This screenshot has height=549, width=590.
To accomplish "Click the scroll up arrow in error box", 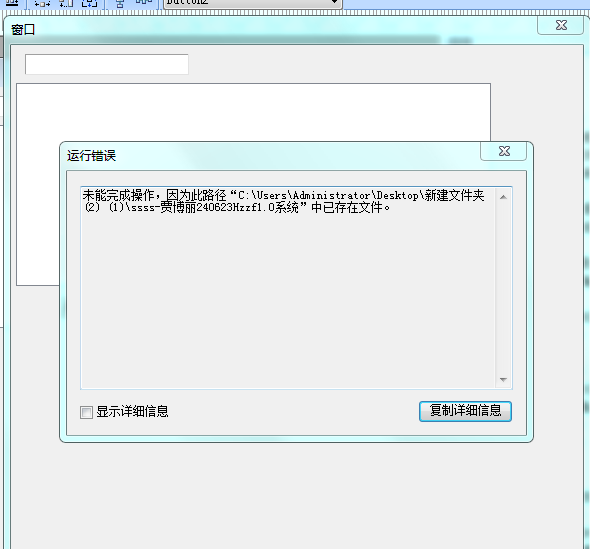I will coord(503,197).
